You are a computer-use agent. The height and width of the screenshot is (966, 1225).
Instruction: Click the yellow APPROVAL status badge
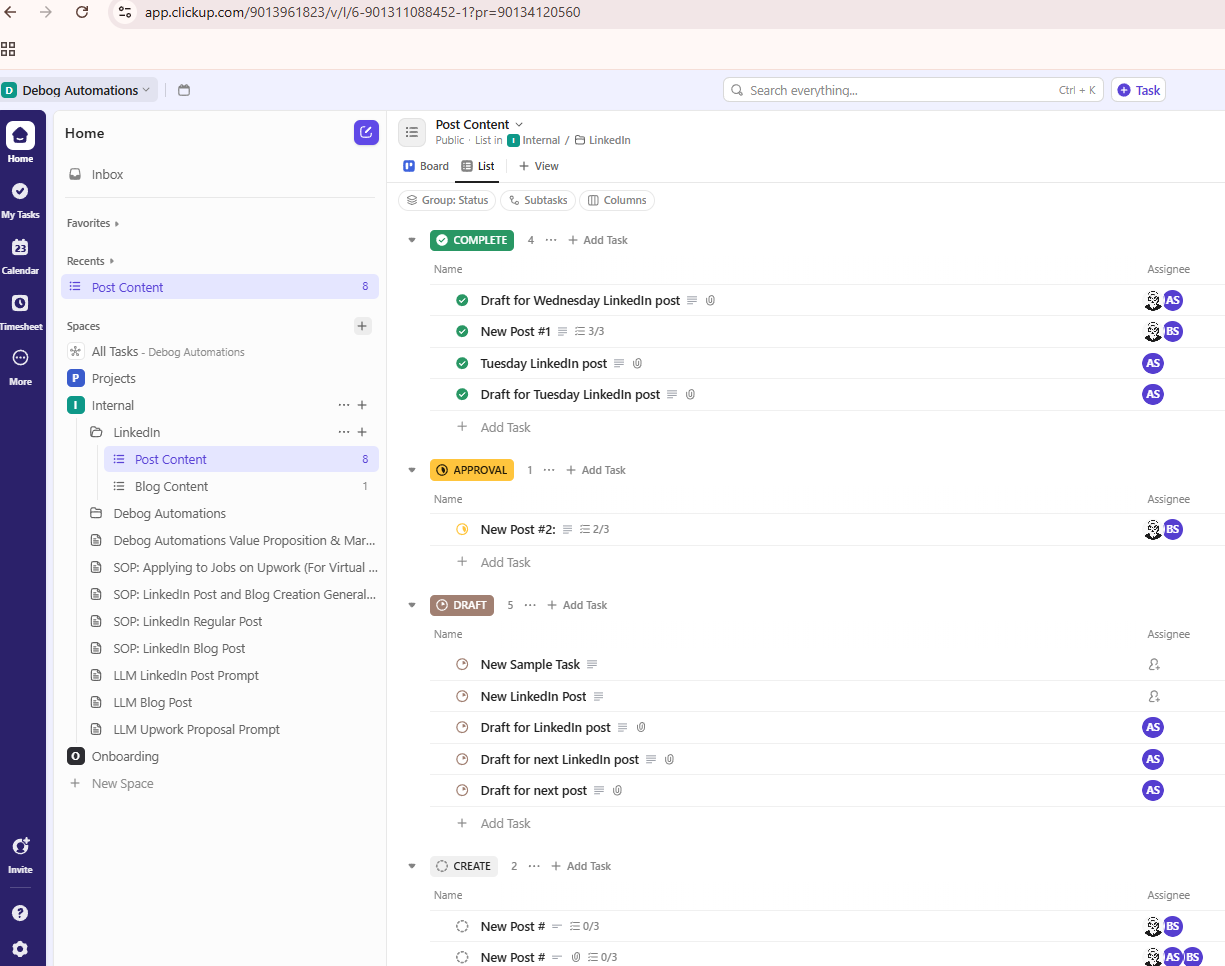472,470
